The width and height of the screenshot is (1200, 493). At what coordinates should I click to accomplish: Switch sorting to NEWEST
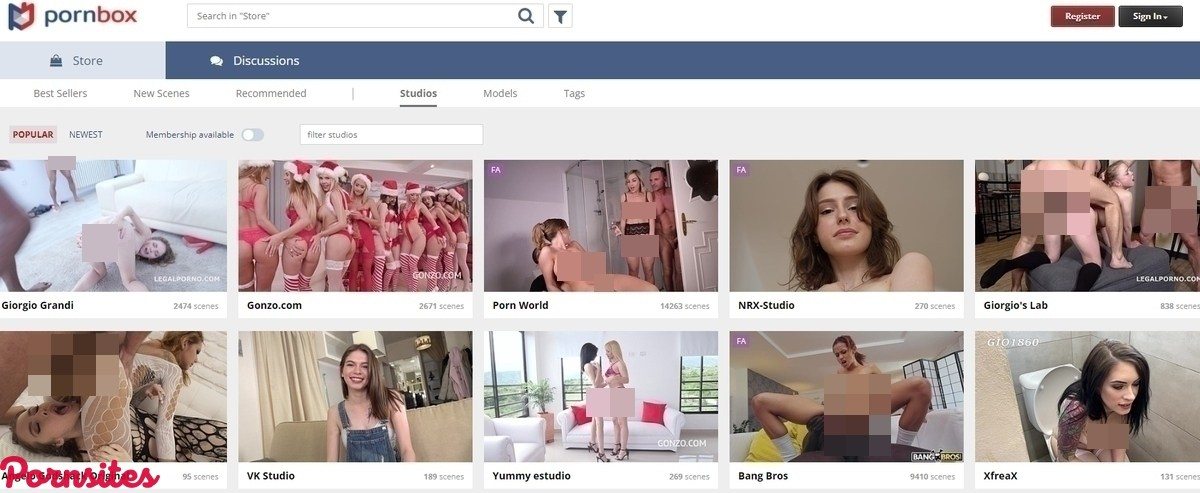pos(86,135)
